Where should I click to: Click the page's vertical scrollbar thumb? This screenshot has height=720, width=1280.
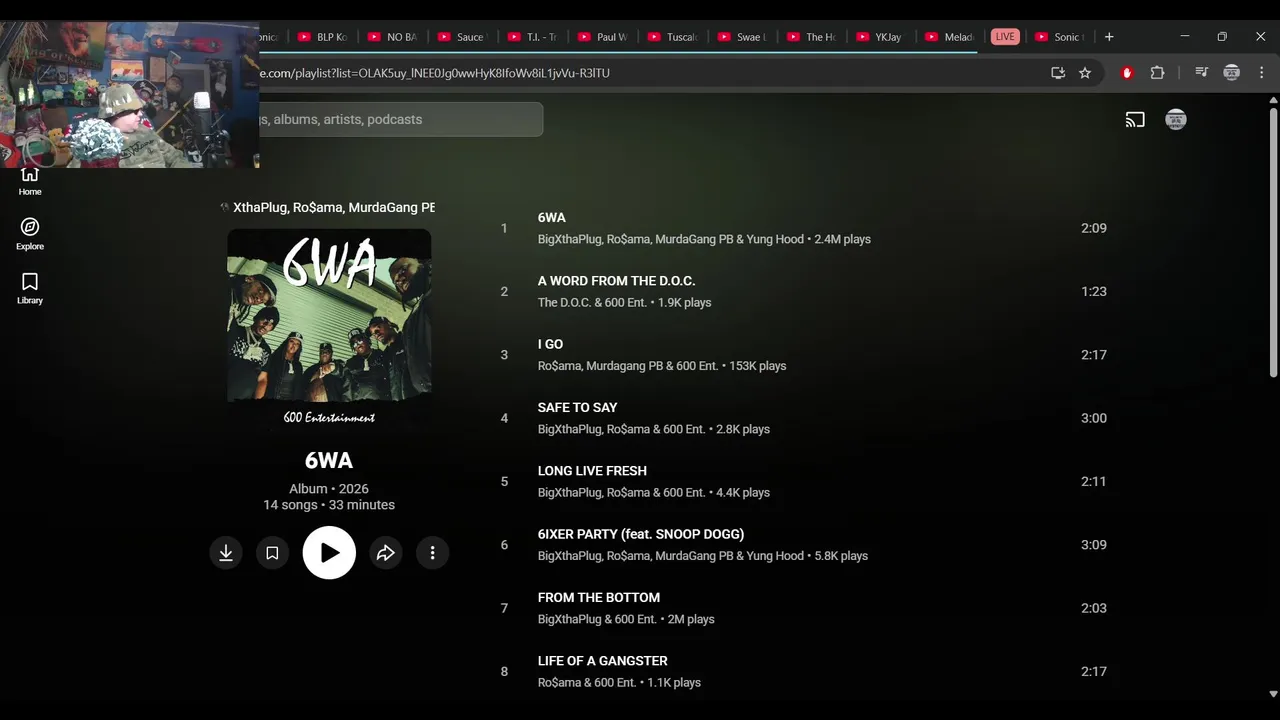click(x=1273, y=242)
